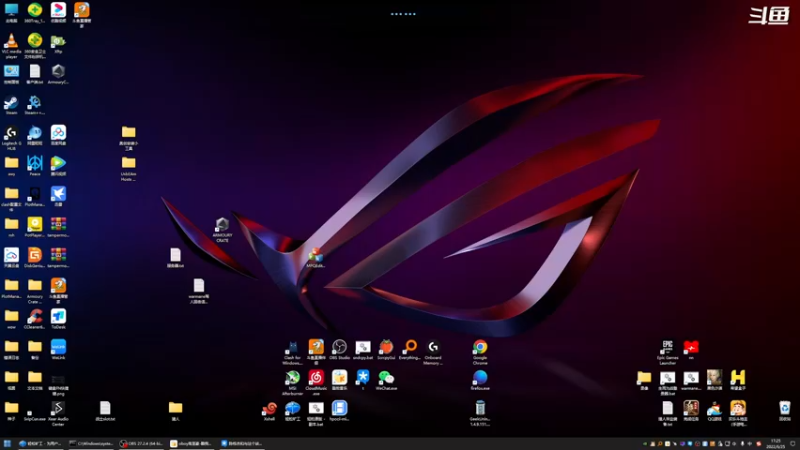Open the black PlotMana... shortcut icon

[x=35, y=194]
